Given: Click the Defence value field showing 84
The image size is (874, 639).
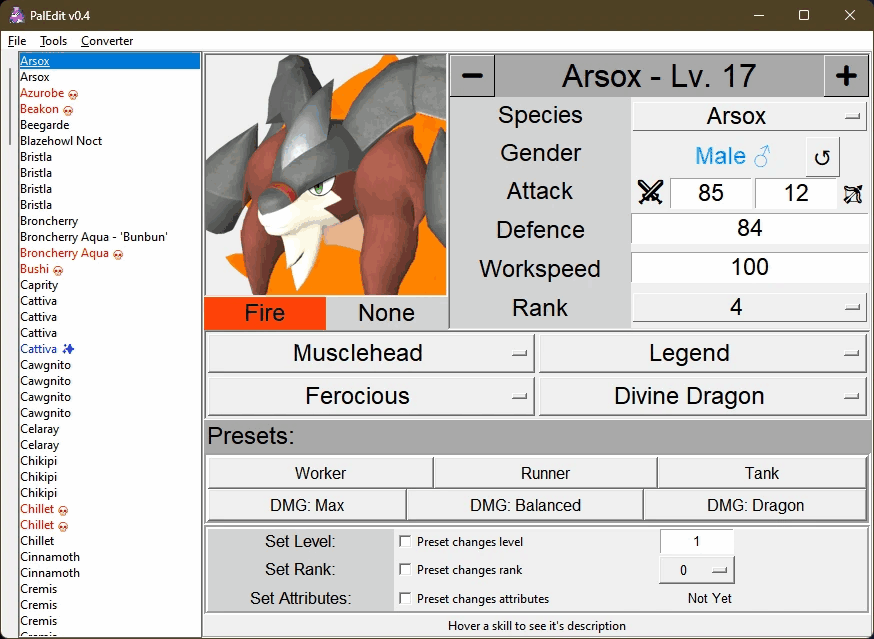Looking at the screenshot, I should coord(749,229).
